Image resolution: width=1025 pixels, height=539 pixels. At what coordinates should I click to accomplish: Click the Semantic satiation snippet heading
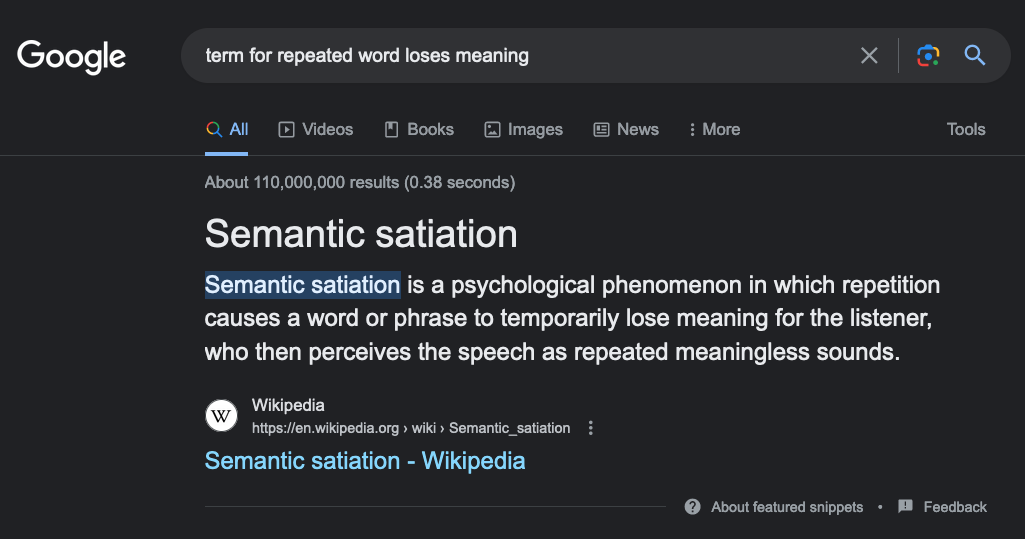click(361, 234)
